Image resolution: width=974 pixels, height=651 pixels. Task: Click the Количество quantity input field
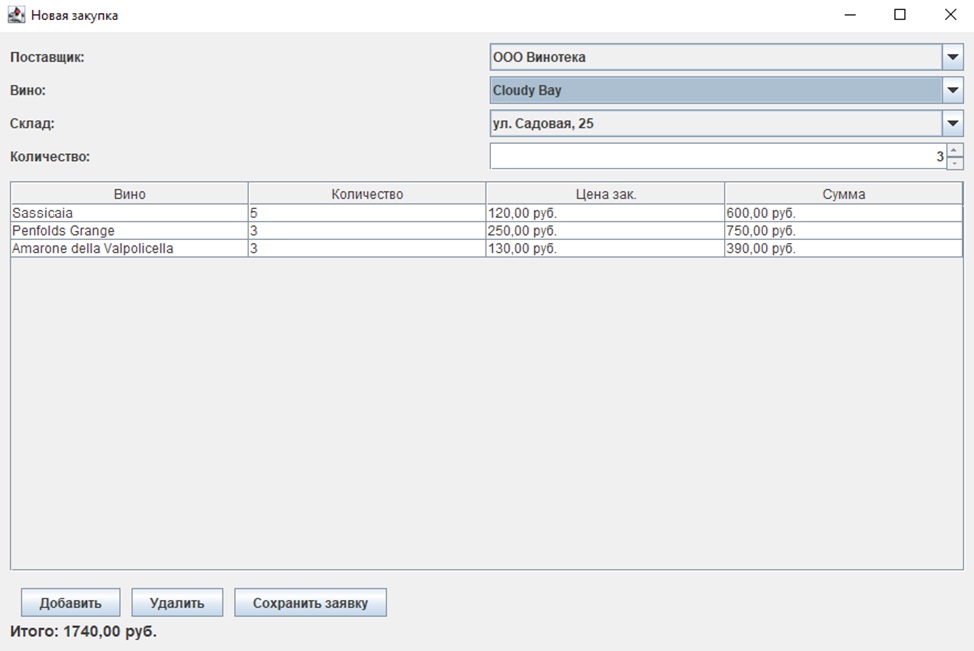pyautogui.click(x=716, y=157)
